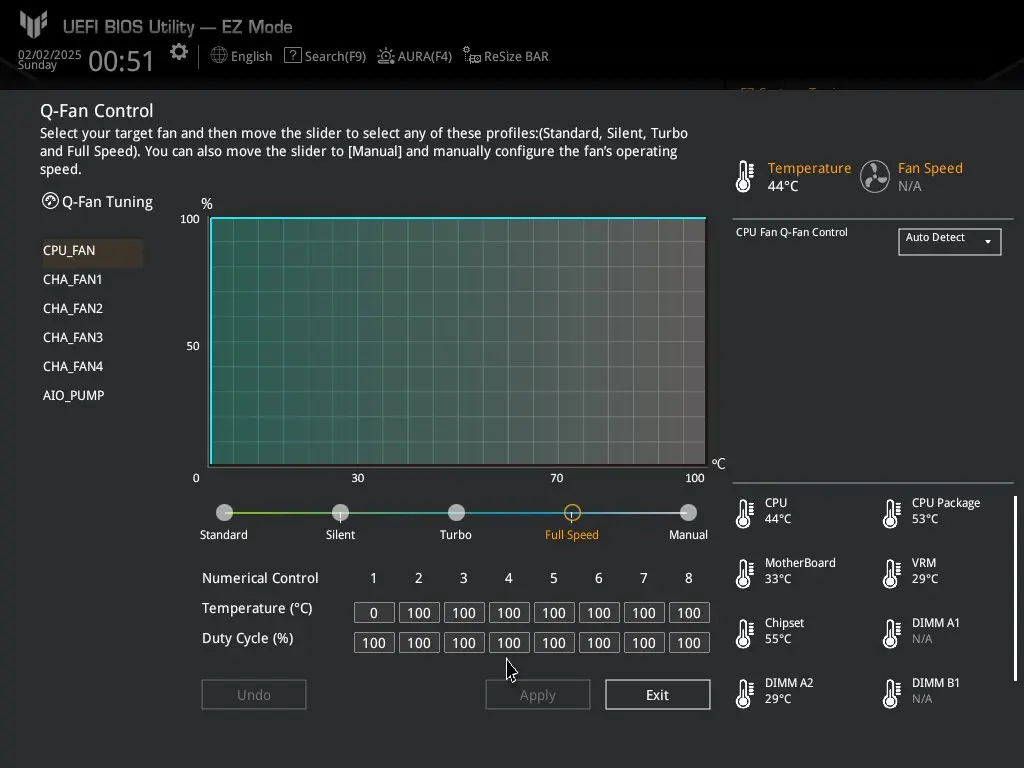Click Q-Fan Tuning label
Screen dimensions: 1024x768
click(107, 202)
